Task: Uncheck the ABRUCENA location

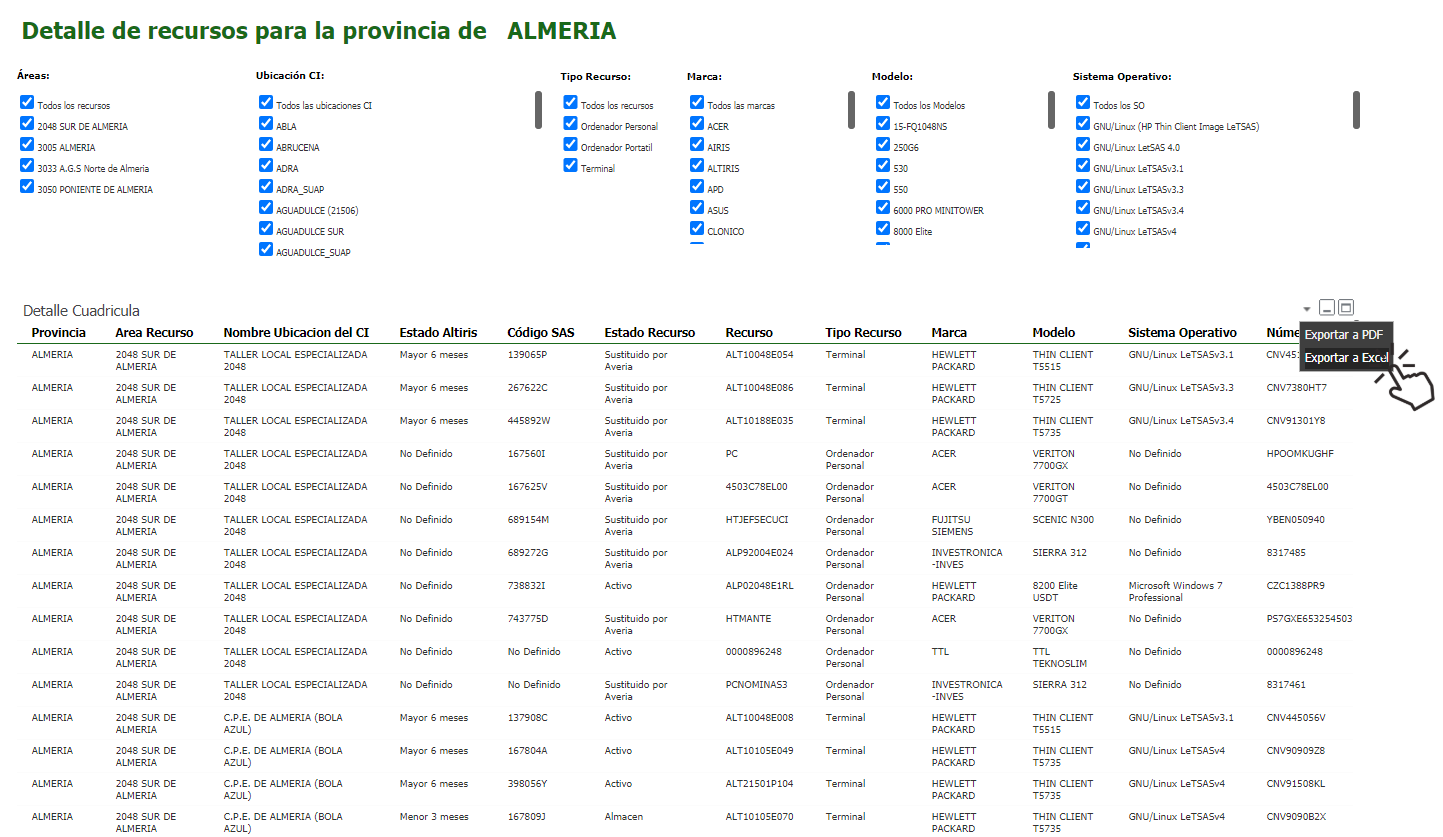Action: [x=266, y=144]
